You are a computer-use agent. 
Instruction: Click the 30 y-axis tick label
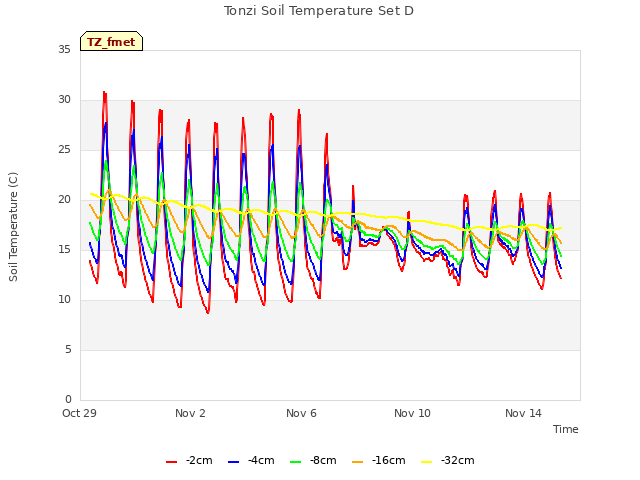coord(64,100)
